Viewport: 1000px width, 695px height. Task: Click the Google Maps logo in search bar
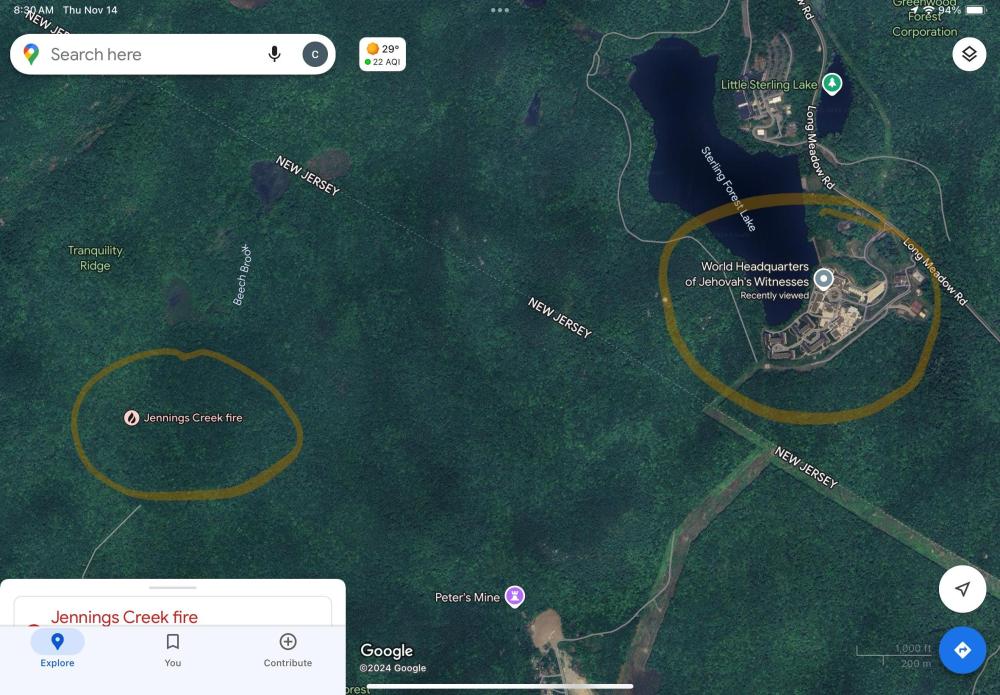click(31, 54)
